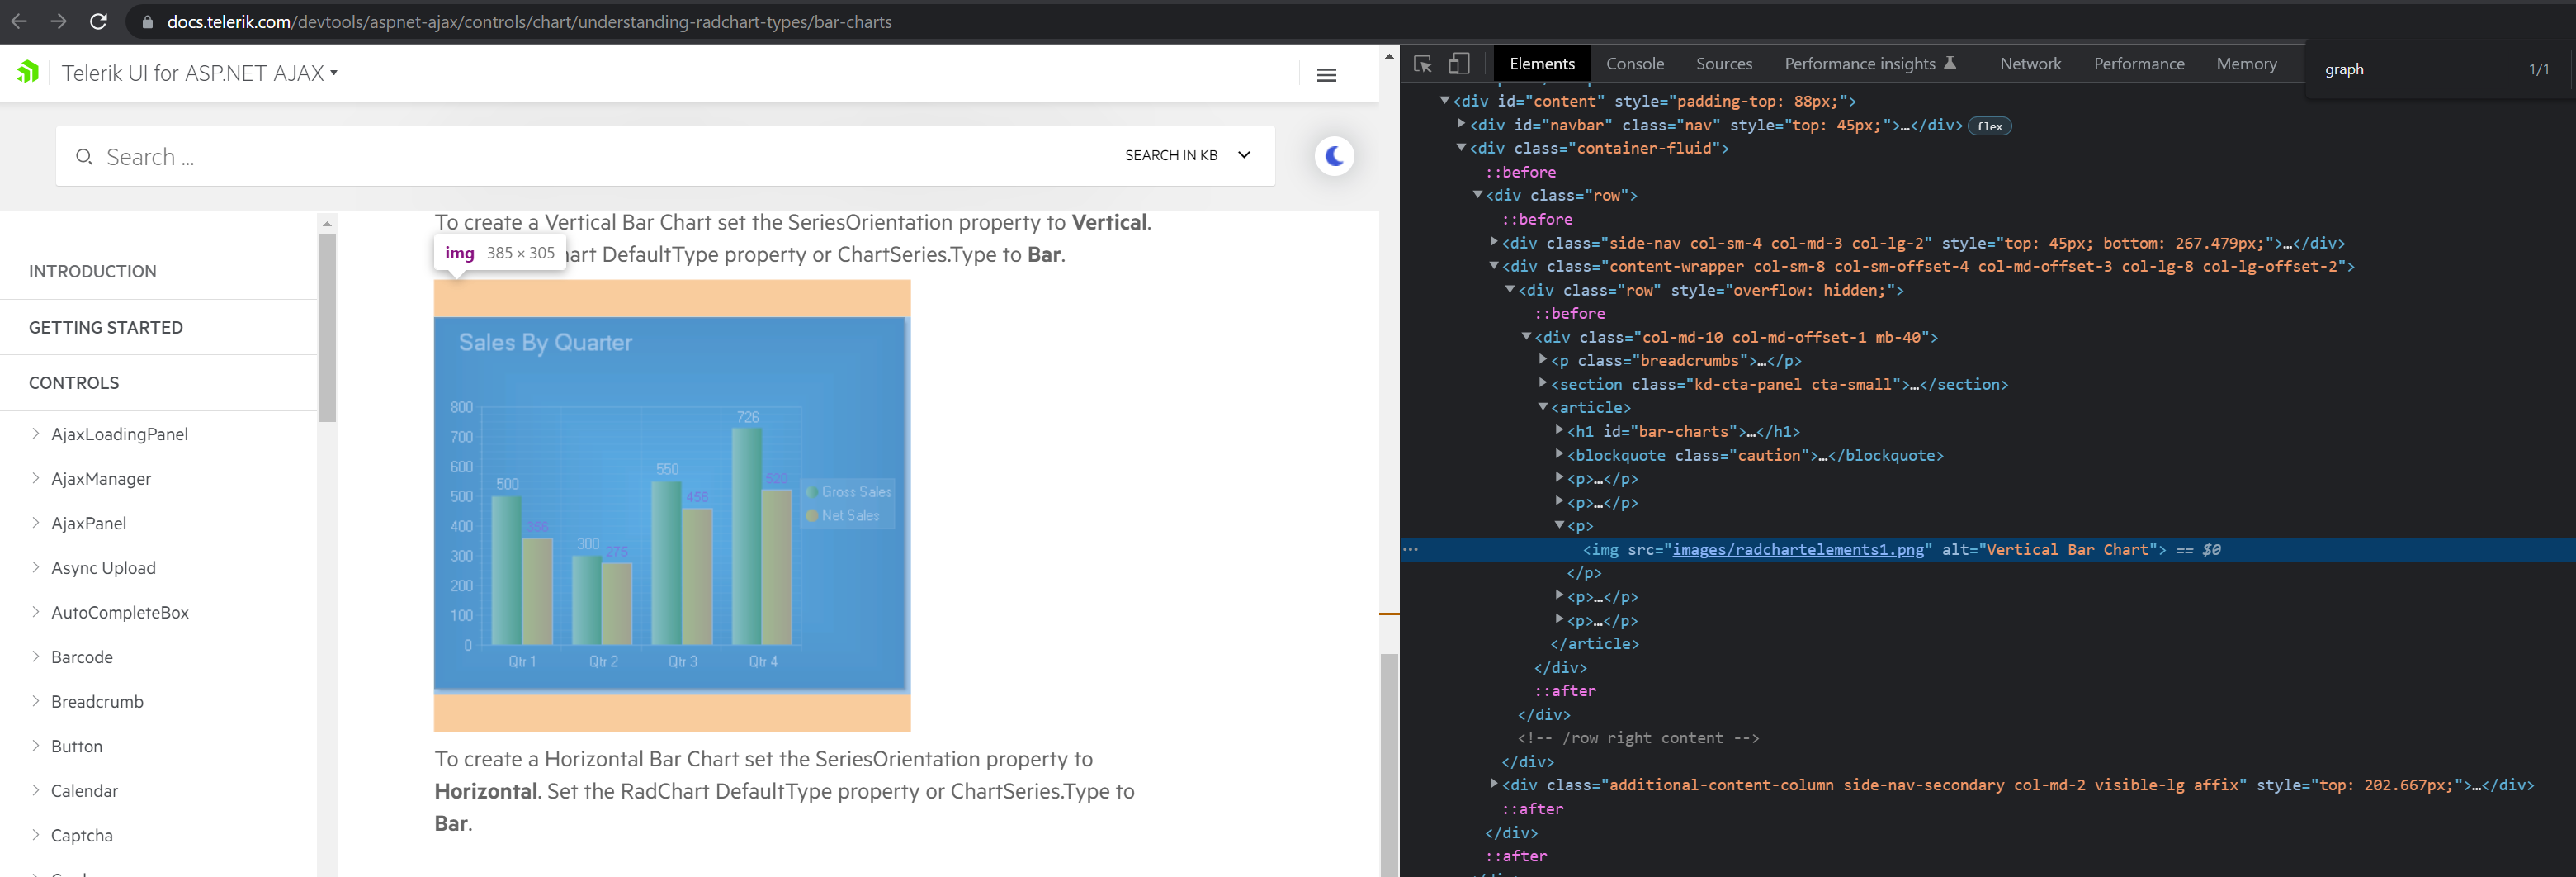Open the Button sidebar link
This screenshot has width=2576, height=877.
pos(76,746)
